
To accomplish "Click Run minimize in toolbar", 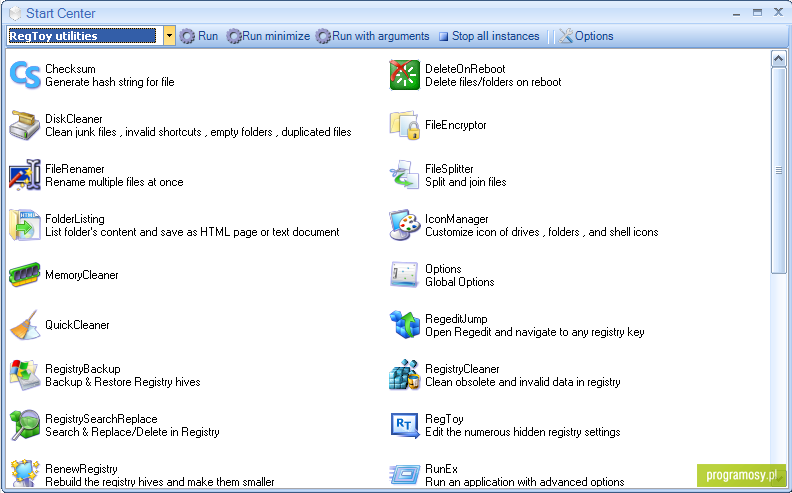I will pyautogui.click(x=268, y=36).
